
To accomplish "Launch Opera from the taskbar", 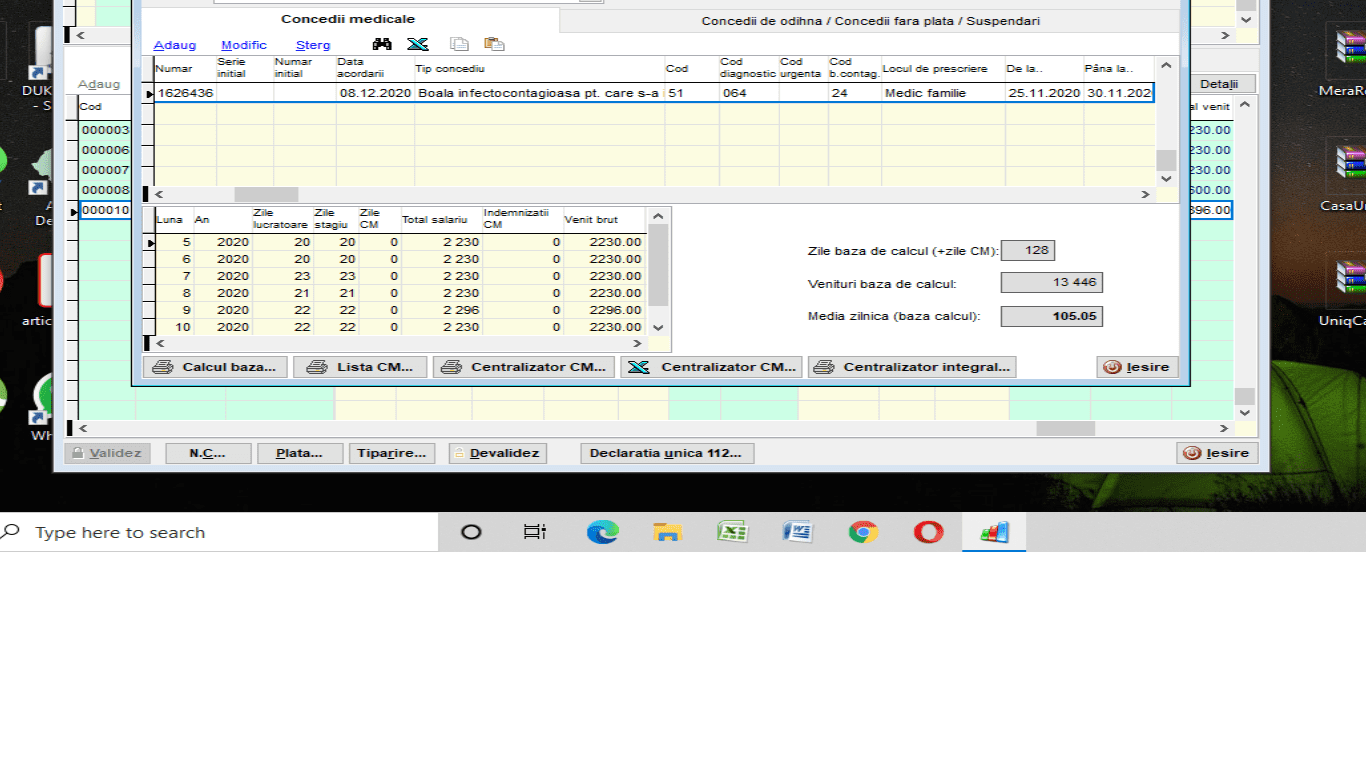I will [928, 532].
